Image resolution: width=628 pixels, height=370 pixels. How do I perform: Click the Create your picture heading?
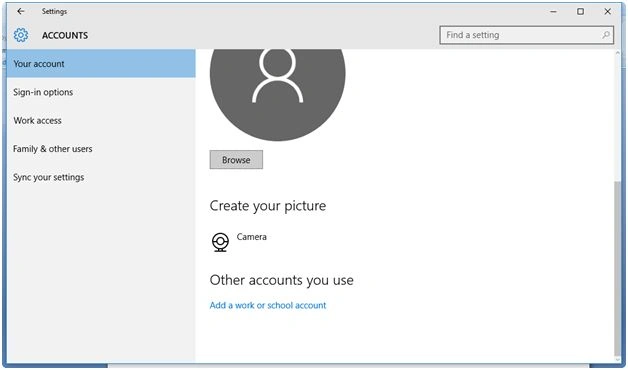pyautogui.click(x=268, y=206)
